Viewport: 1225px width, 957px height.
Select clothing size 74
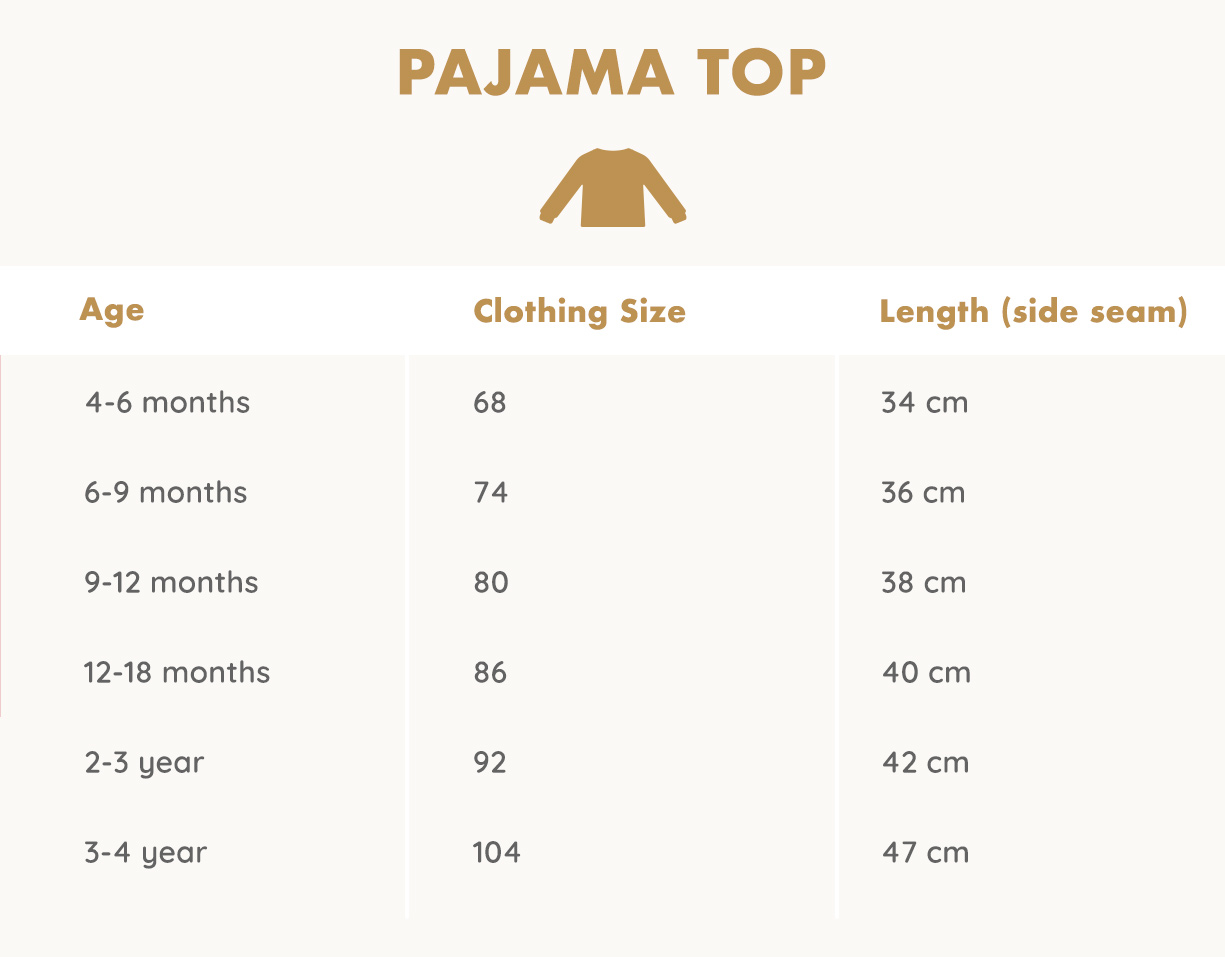(490, 493)
